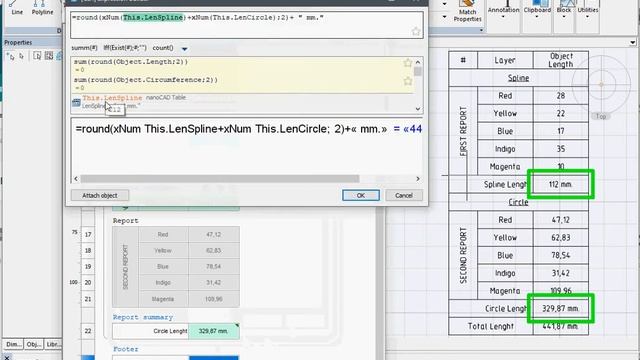Viewport: 640px width, 360px height.
Task: Click the Layer header in drawing table
Action: point(505,60)
